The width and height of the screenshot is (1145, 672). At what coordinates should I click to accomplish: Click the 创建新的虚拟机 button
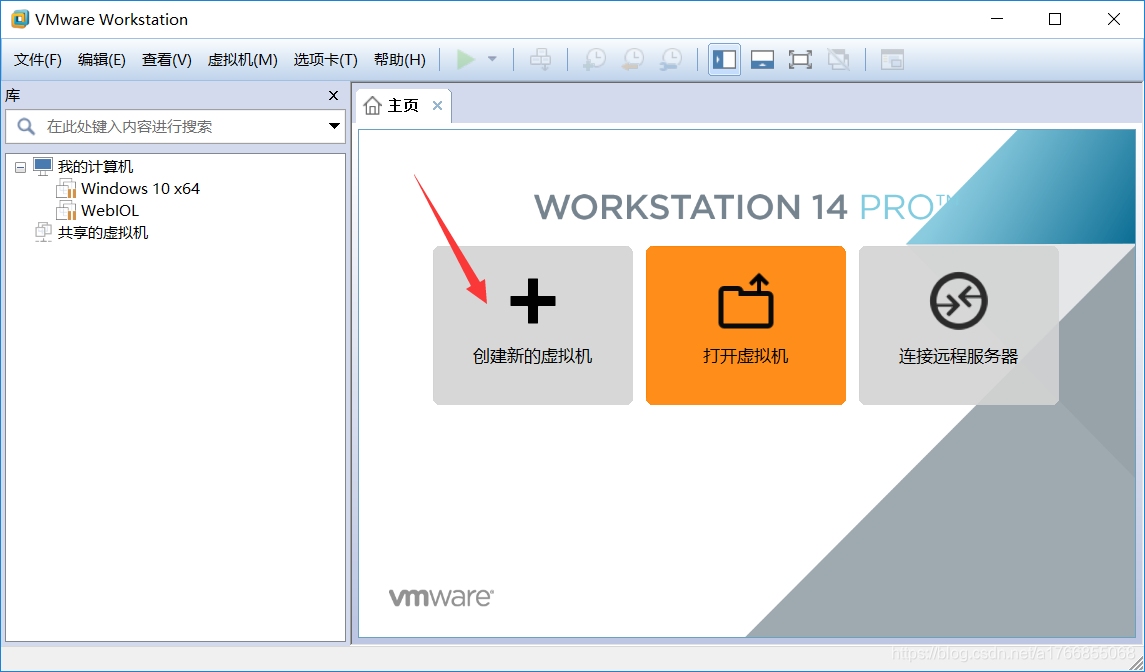[x=533, y=325]
